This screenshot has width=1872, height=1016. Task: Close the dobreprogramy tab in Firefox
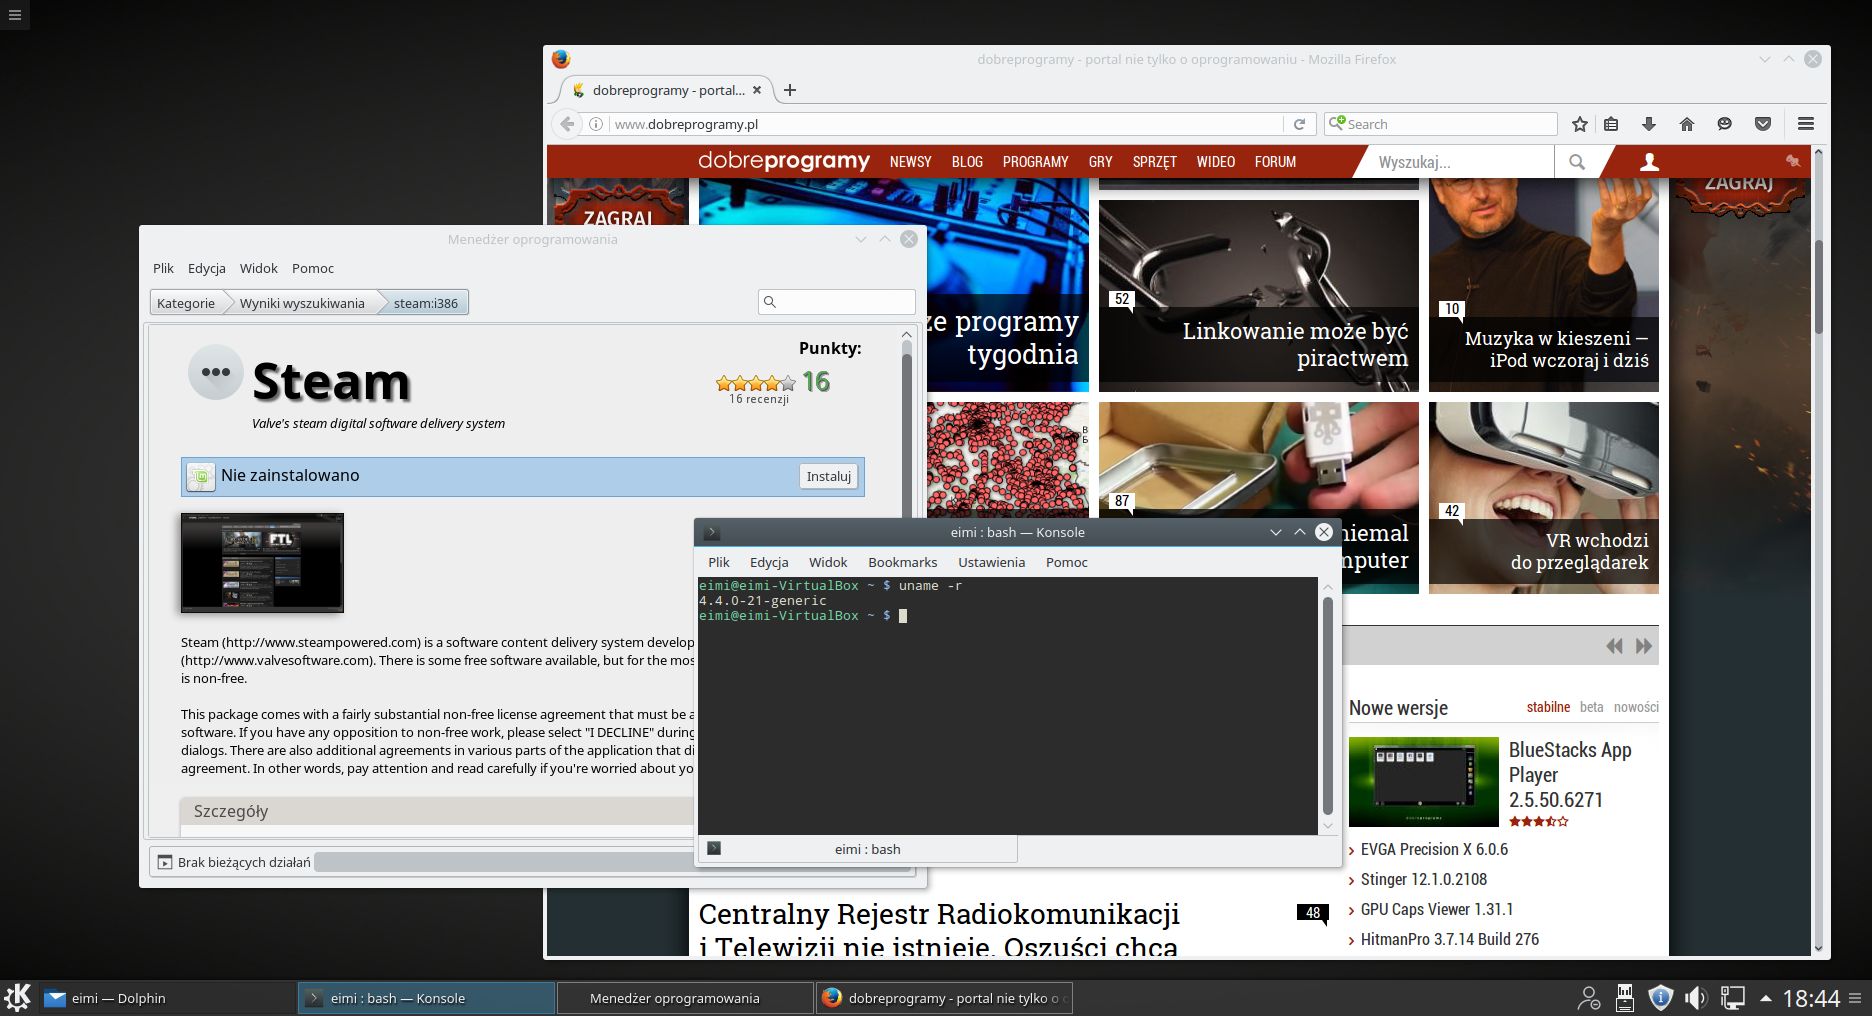point(757,90)
